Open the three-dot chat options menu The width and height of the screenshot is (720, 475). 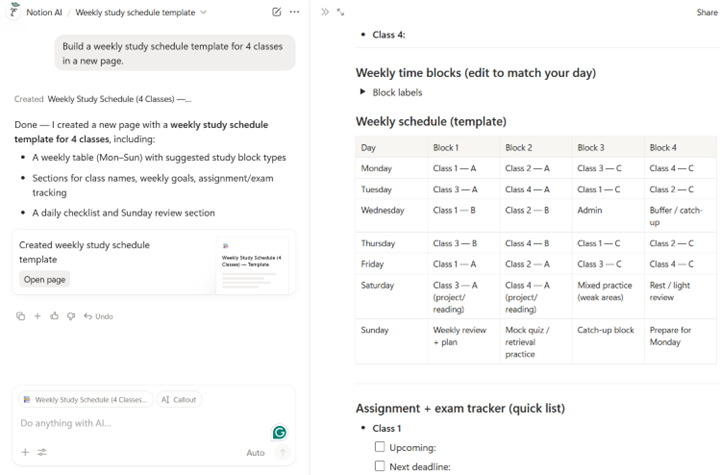(294, 12)
